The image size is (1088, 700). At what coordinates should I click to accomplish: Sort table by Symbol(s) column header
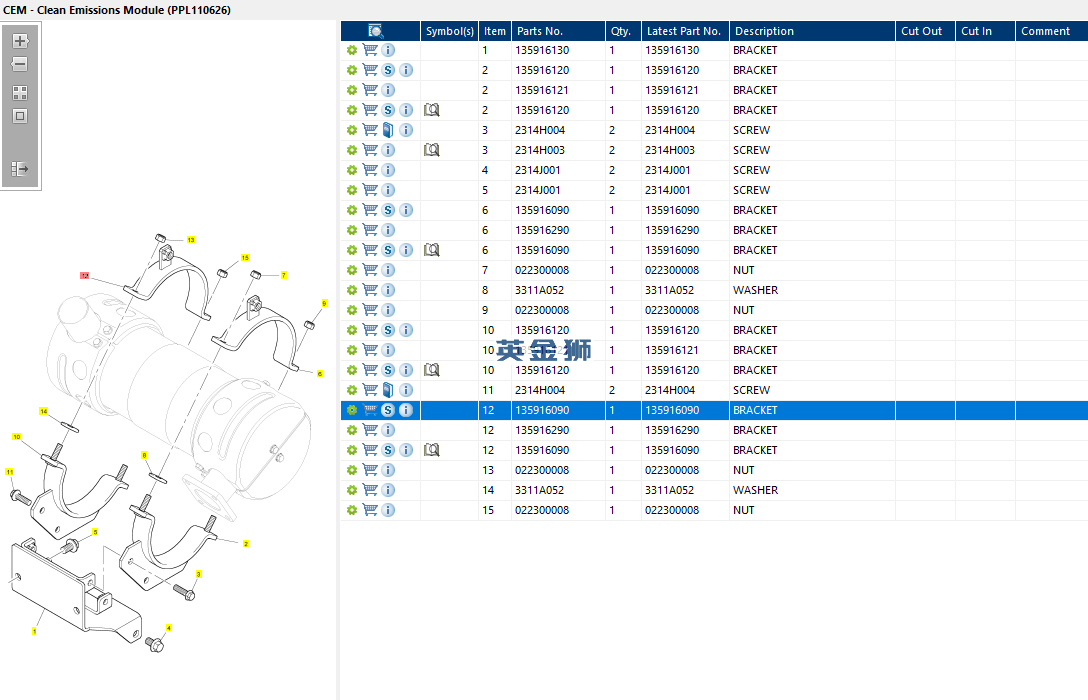tap(450, 31)
